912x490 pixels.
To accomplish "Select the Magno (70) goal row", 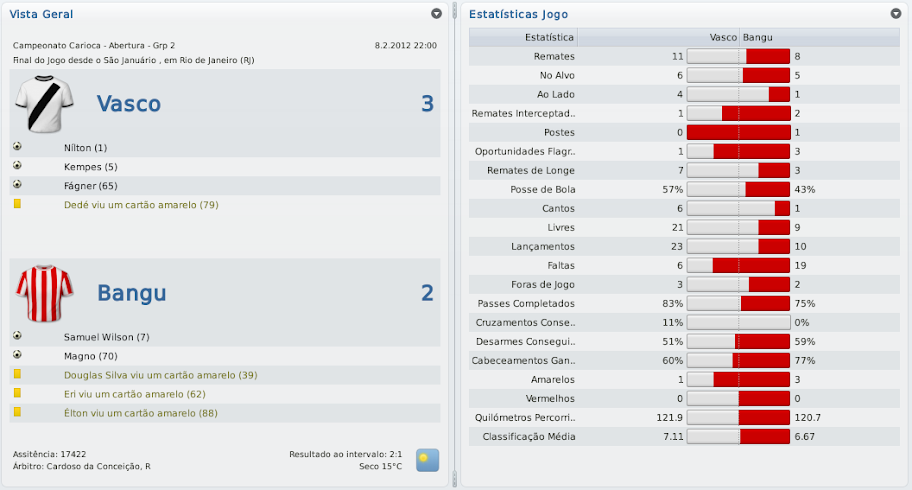I will 89,355.
